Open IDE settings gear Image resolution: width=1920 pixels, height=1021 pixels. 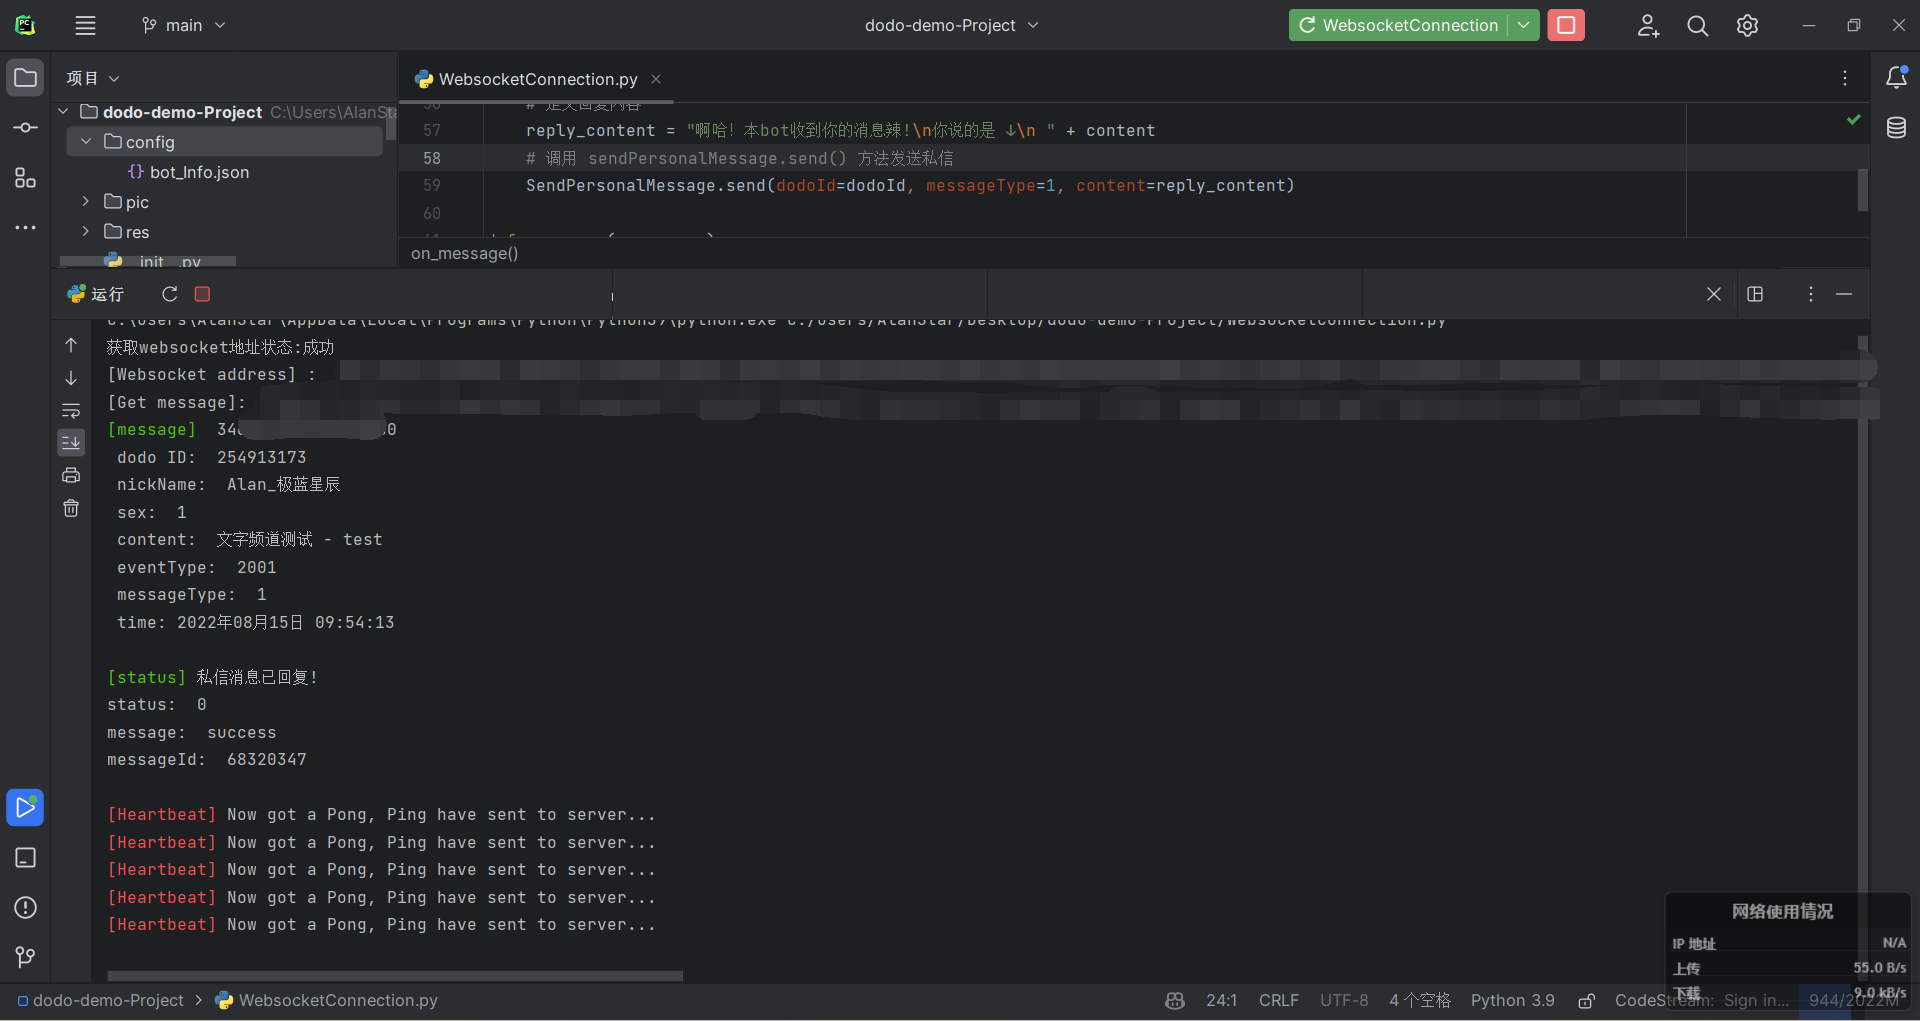(1747, 26)
